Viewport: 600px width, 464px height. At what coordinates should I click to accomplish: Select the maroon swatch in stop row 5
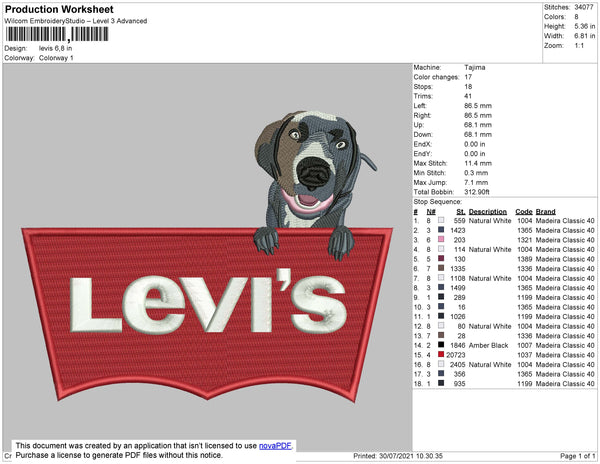(x=441, y=259)
